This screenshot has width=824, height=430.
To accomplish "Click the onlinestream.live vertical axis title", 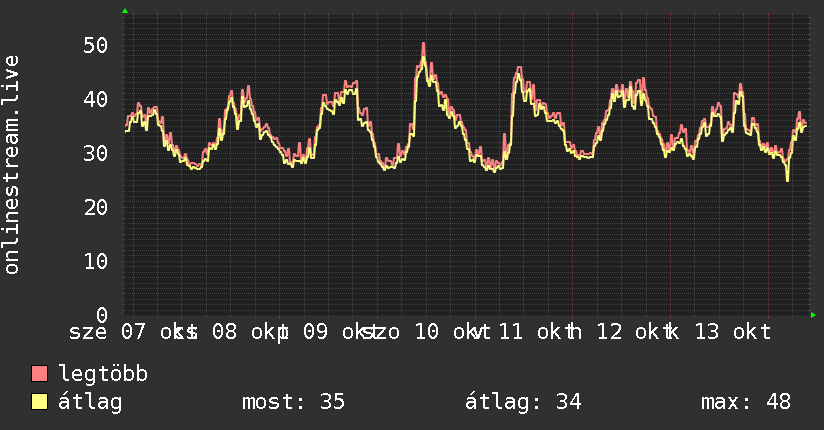I will (x=11, y=165).
